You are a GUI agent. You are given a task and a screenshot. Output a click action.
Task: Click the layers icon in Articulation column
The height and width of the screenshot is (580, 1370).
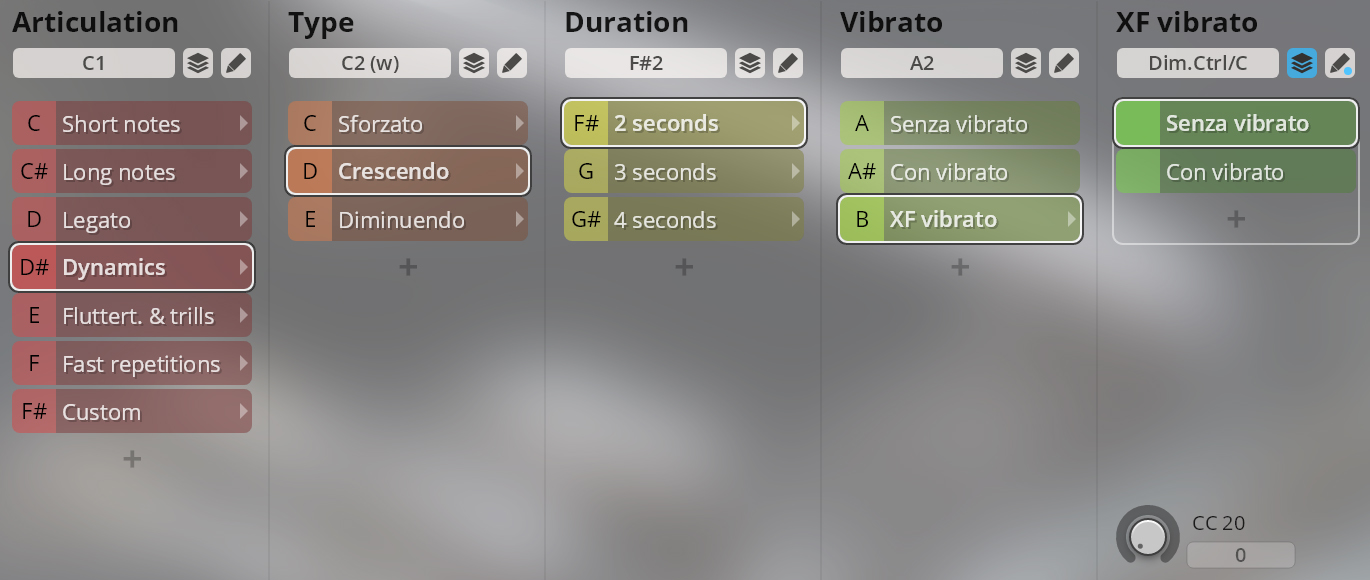(198, 63)
